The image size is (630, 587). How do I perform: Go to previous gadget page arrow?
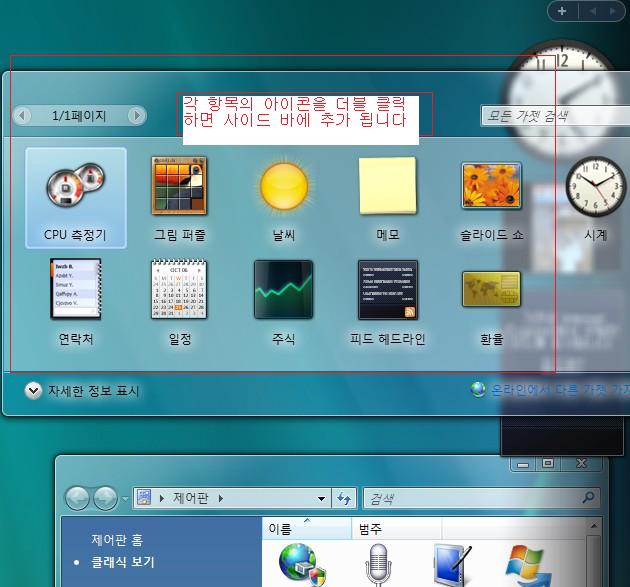pos(22,116)
